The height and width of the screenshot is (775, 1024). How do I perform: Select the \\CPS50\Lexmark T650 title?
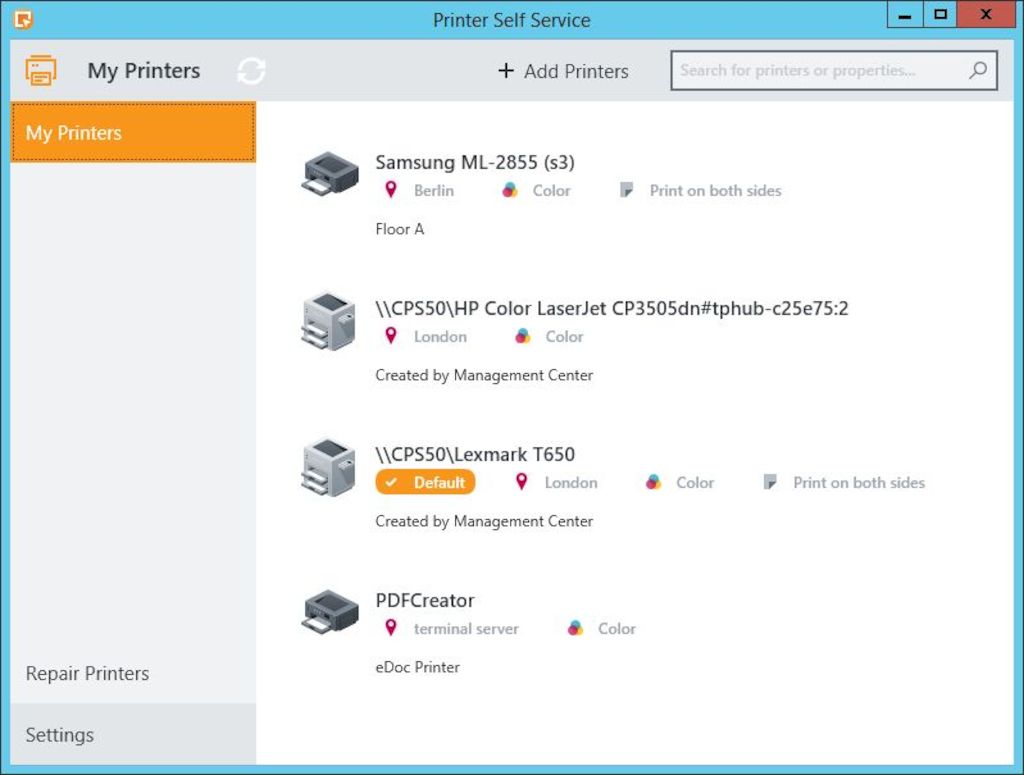click(x=475, y=454)
